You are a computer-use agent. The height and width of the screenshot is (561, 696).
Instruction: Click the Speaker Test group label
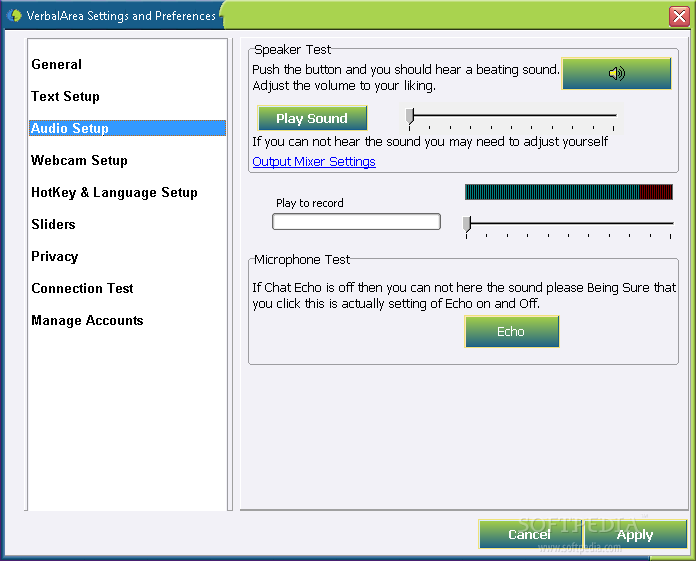coord(293,49)
